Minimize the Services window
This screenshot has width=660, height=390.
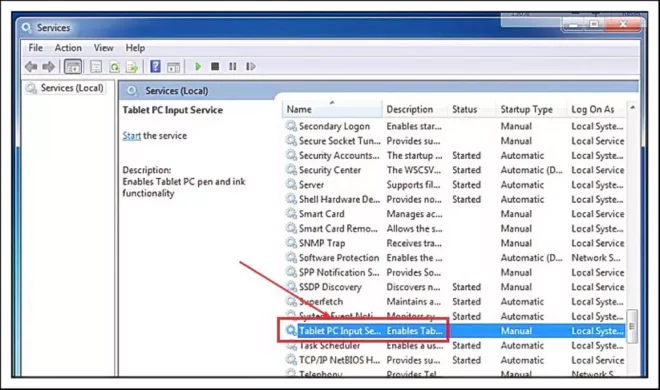(x=573, y=24)
